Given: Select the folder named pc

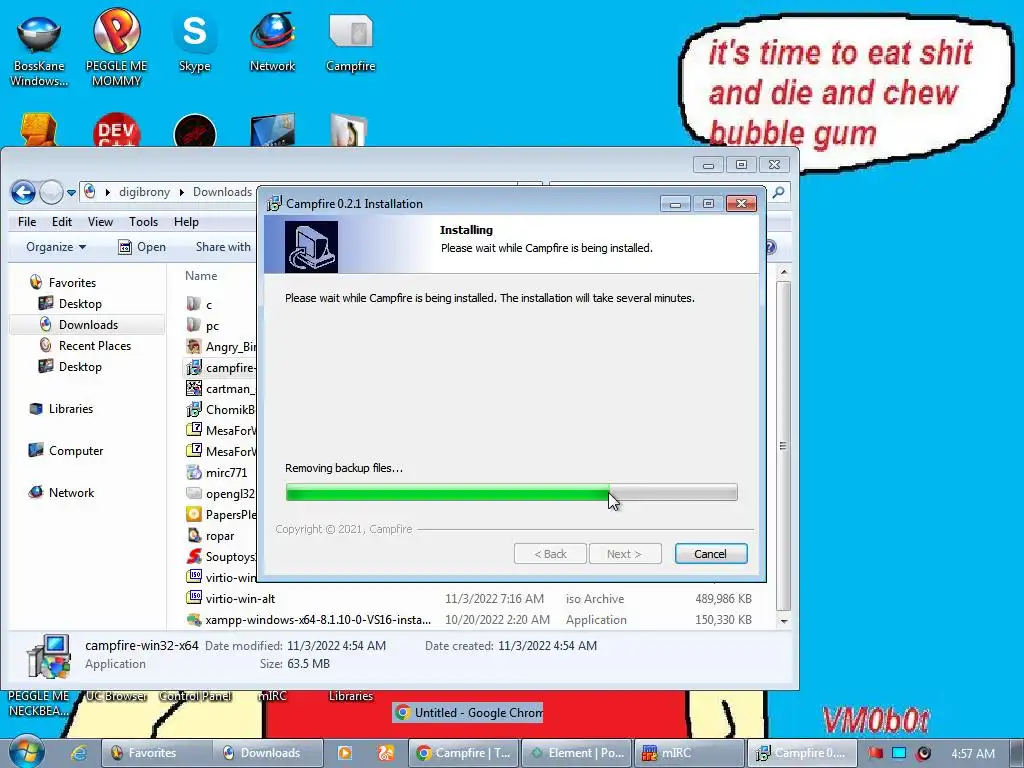Looking at the screenshot, I should (x=203, y=325).
